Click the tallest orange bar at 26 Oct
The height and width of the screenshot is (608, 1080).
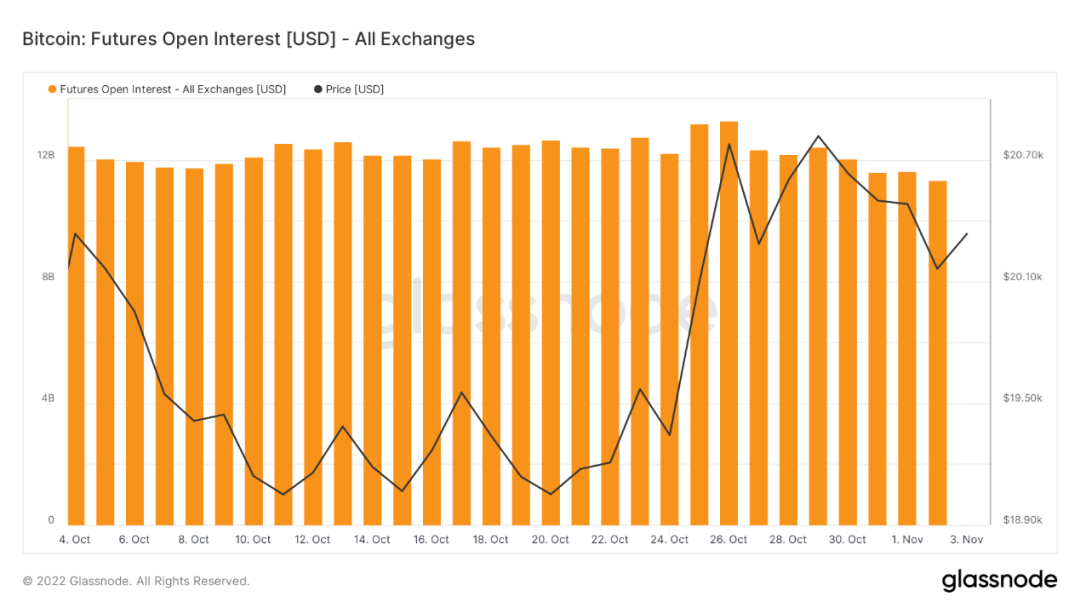tap(729, 320)
